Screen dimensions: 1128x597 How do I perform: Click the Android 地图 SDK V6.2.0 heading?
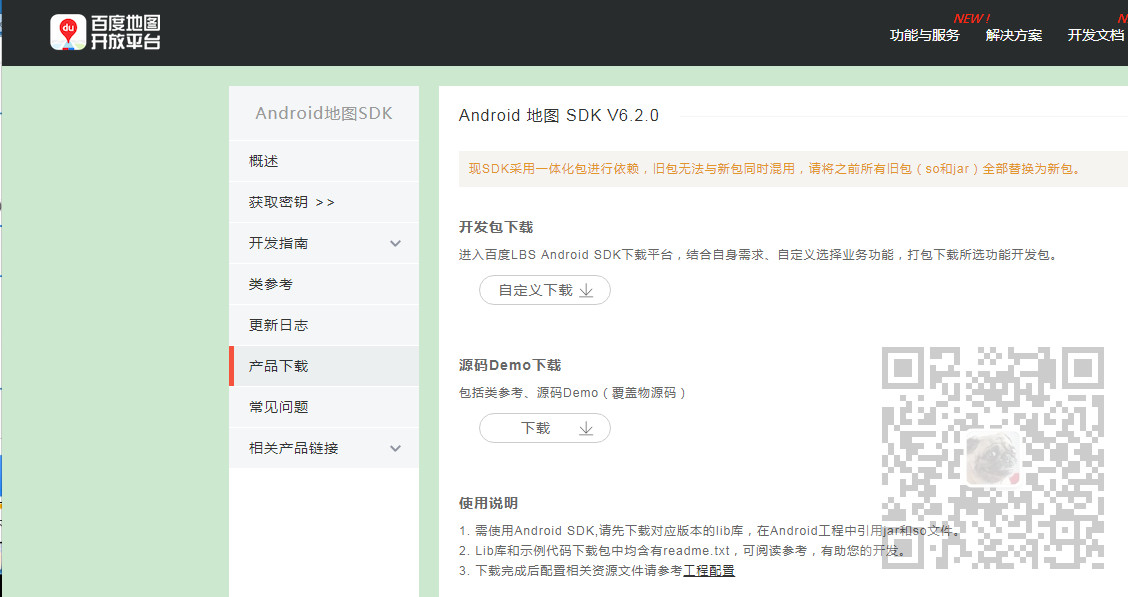tap(557, 115)
